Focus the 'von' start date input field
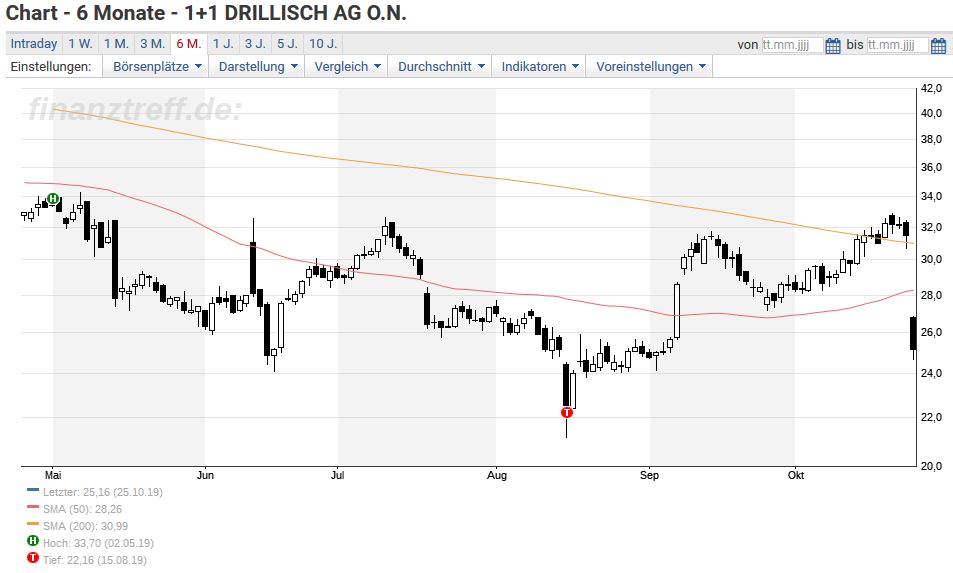 [793, 45]
